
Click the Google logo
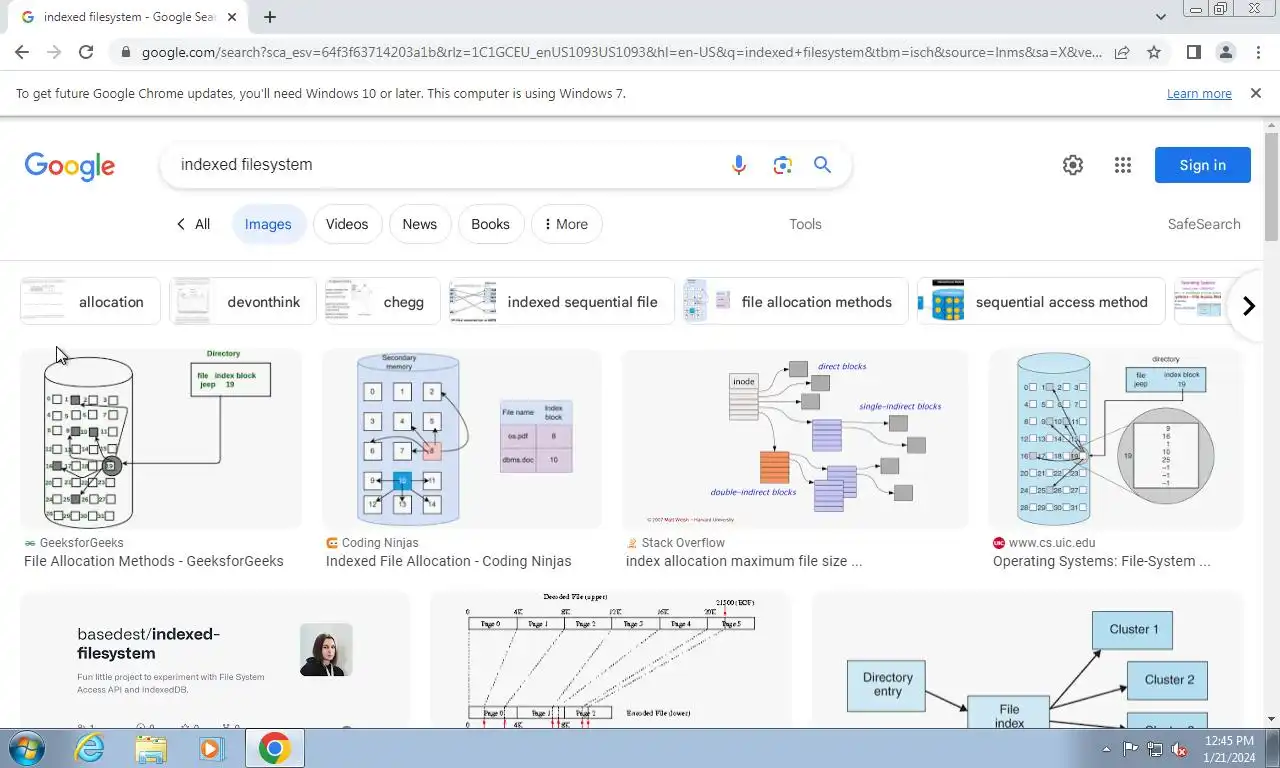point(70,166)
